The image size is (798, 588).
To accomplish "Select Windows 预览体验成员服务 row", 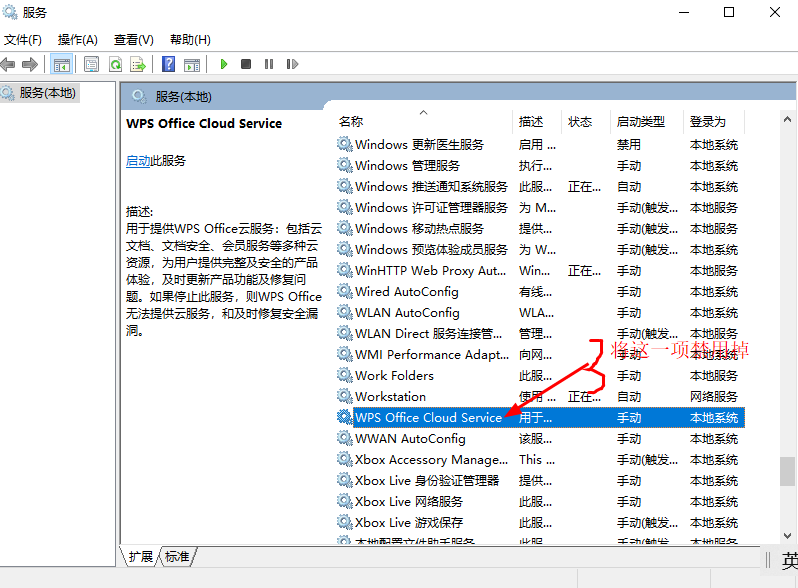I will (540, 249).
